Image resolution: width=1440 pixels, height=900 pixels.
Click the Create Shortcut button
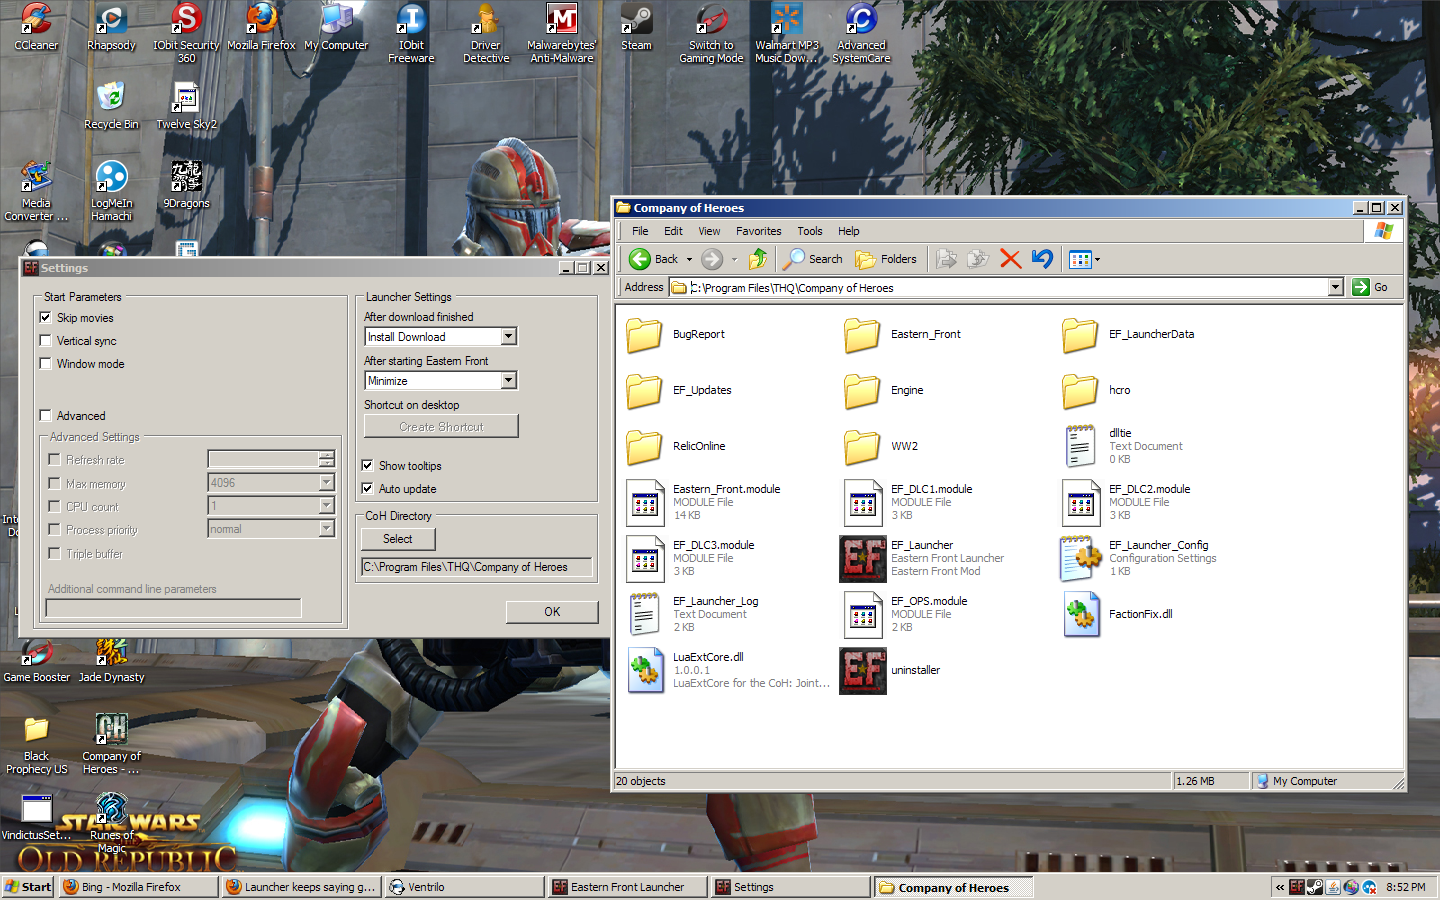(441, 427)
